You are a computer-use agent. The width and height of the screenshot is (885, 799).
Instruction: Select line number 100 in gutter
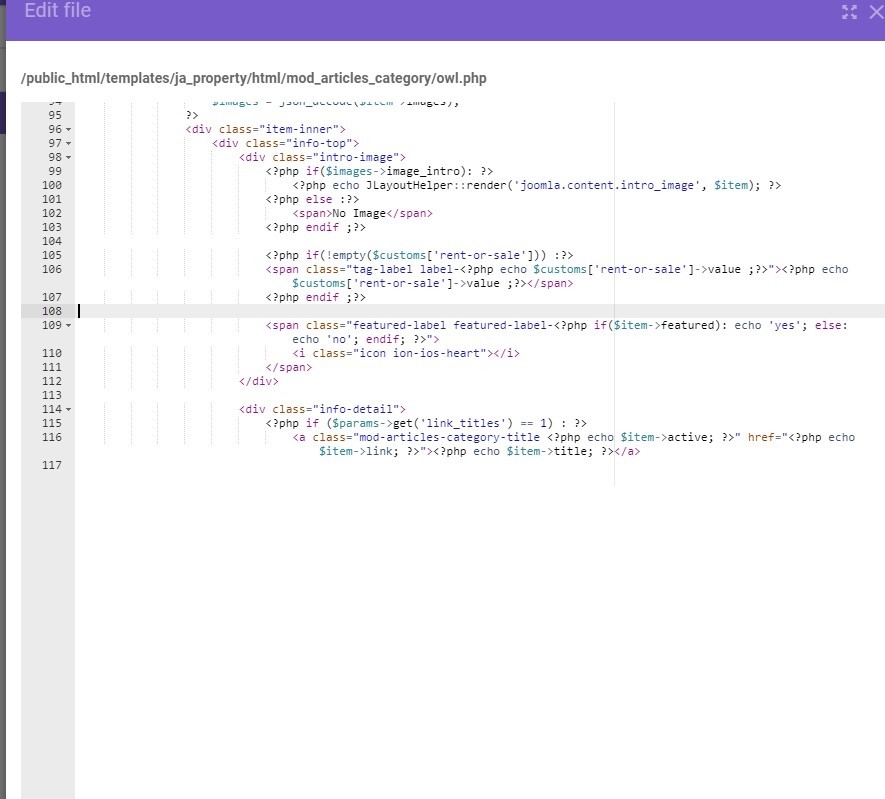(x=52, y=186)
